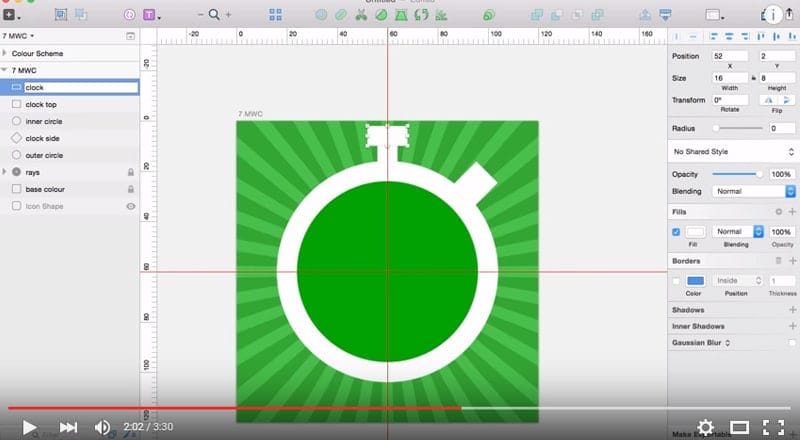Enter fullscreen mode in video player
Viewport: 800px width, 440px height.
coord(773,427)
